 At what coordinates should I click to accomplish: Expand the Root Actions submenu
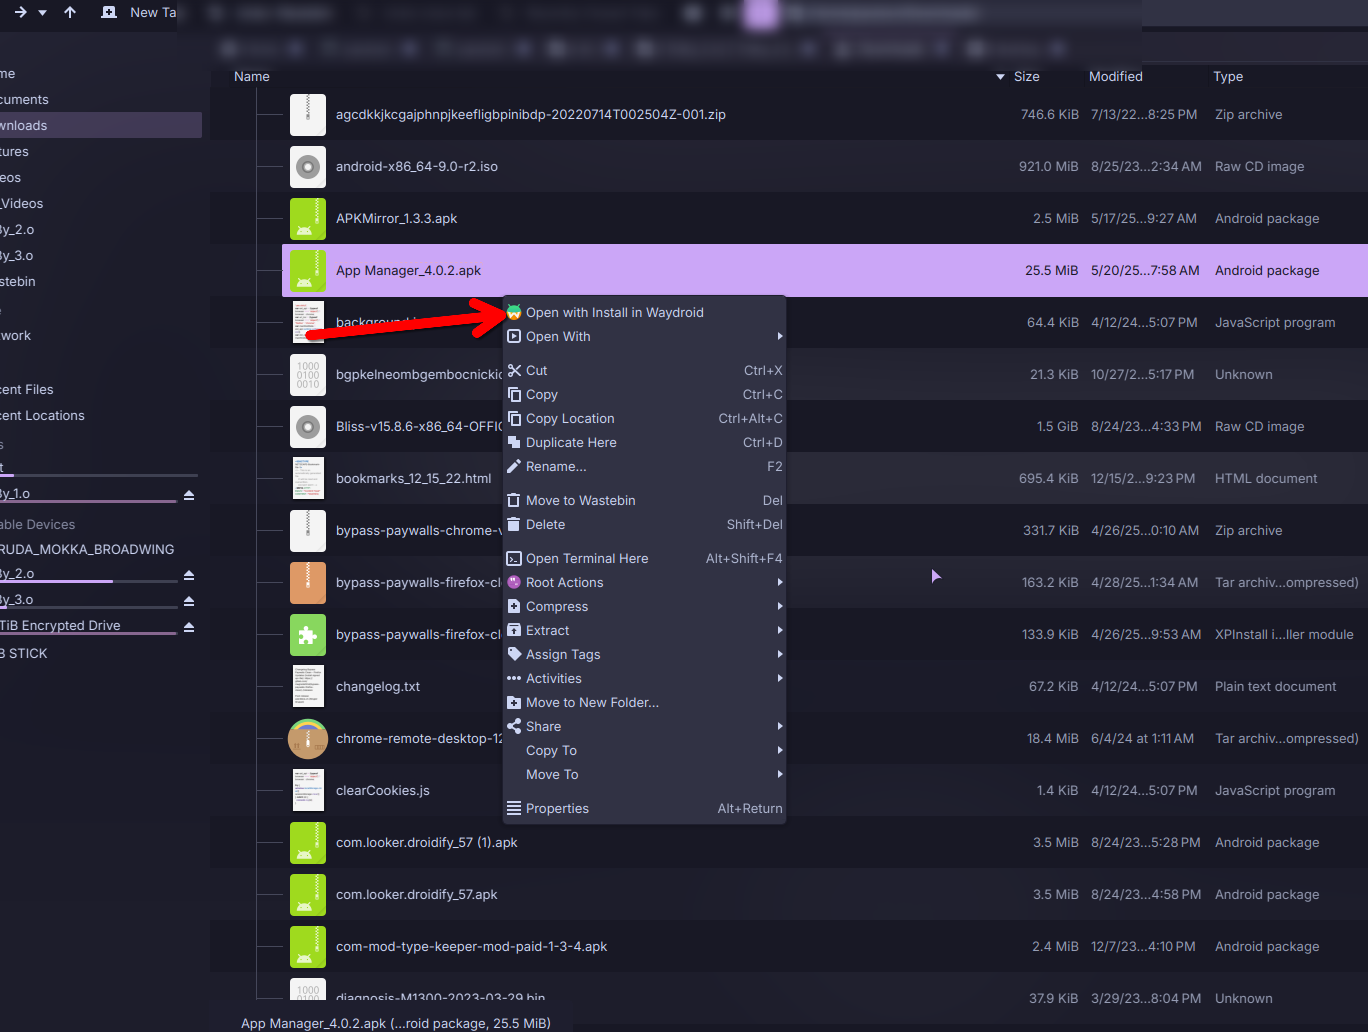coord(644,582)
